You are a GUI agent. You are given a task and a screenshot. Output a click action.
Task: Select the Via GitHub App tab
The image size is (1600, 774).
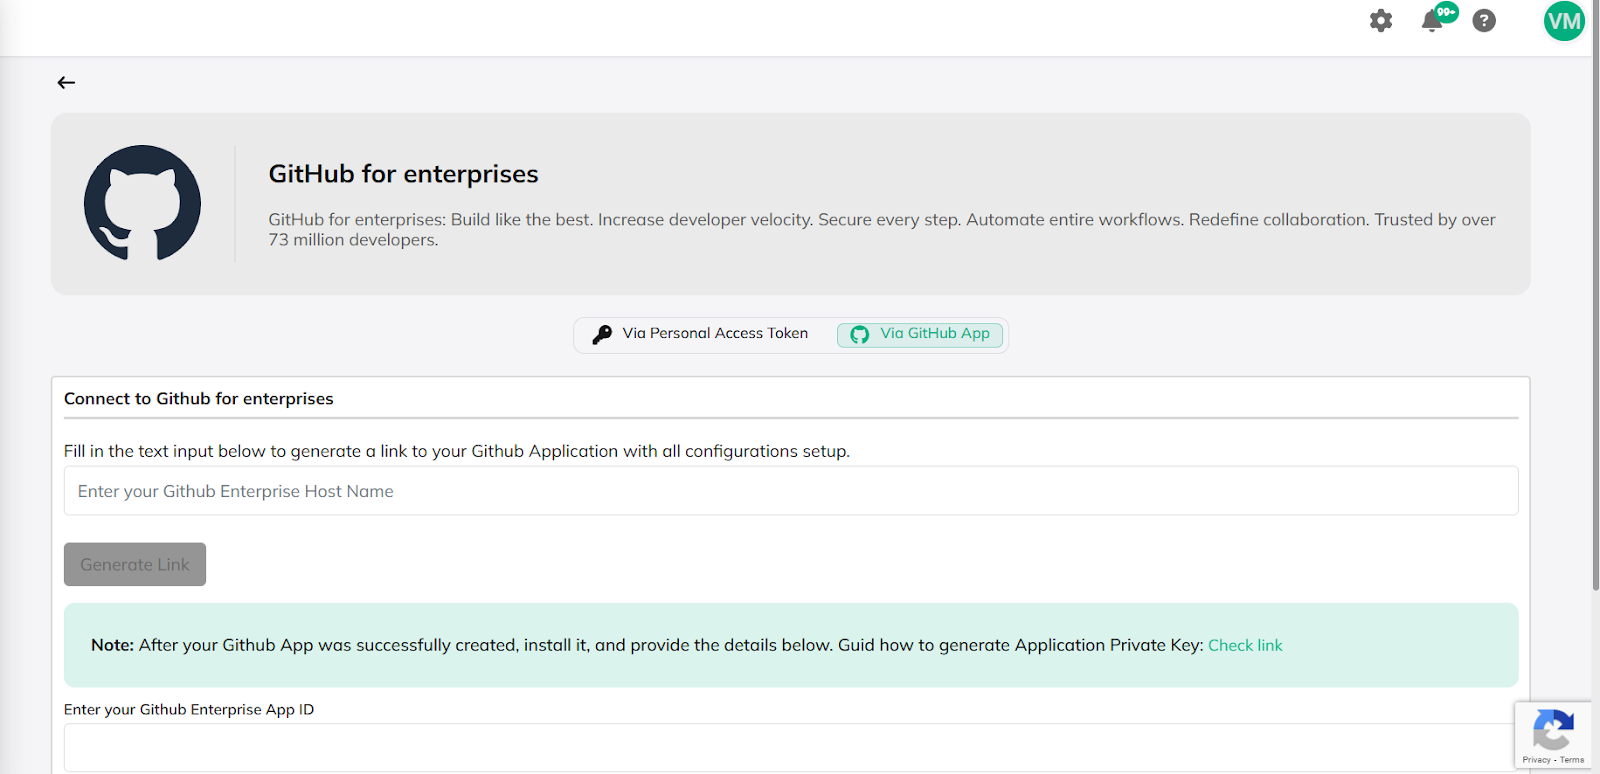click(x=920, y=334)
